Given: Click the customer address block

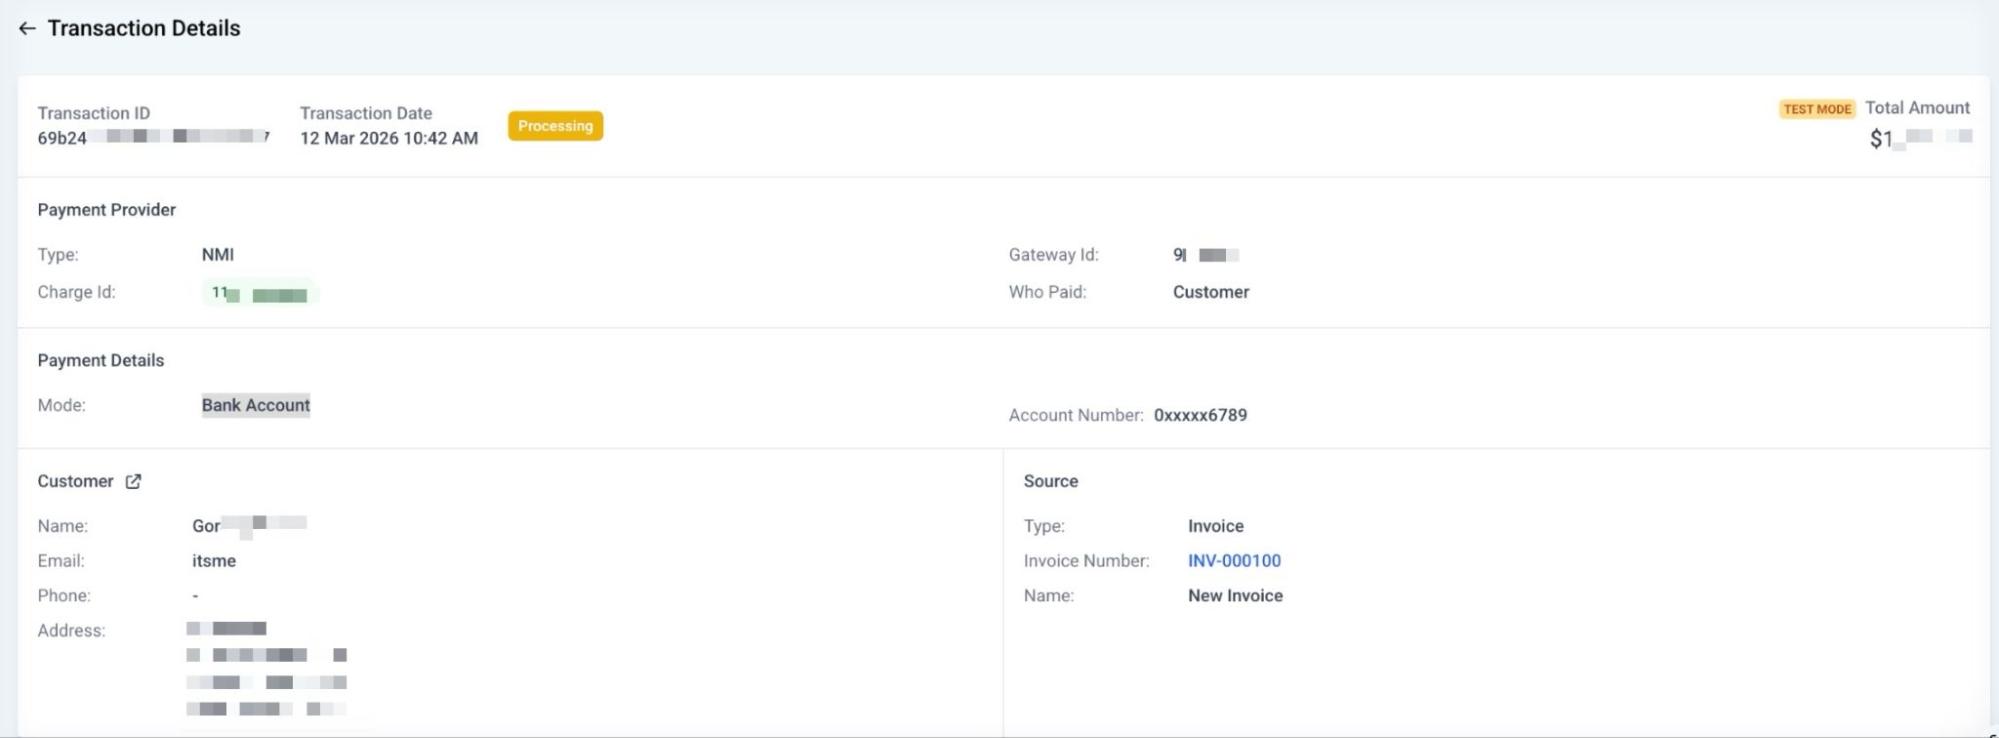Looking at the screenshot, I should coord(266,669).
